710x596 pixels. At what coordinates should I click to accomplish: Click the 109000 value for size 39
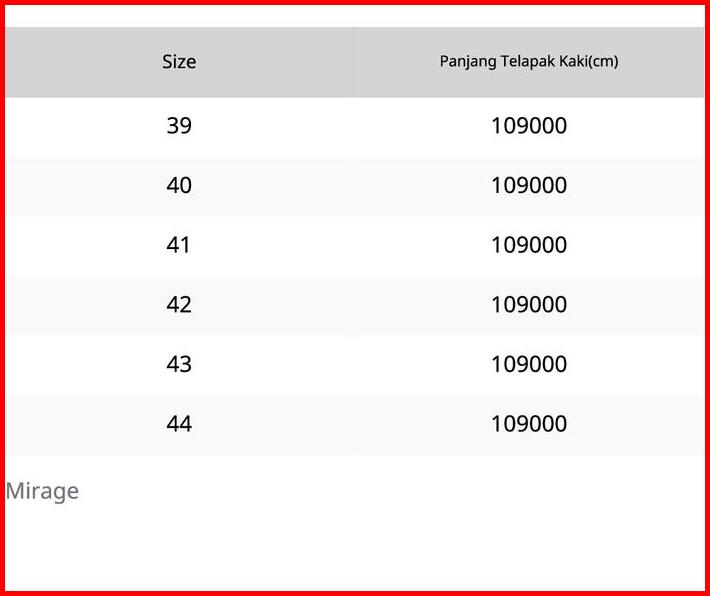pos(529,126)
